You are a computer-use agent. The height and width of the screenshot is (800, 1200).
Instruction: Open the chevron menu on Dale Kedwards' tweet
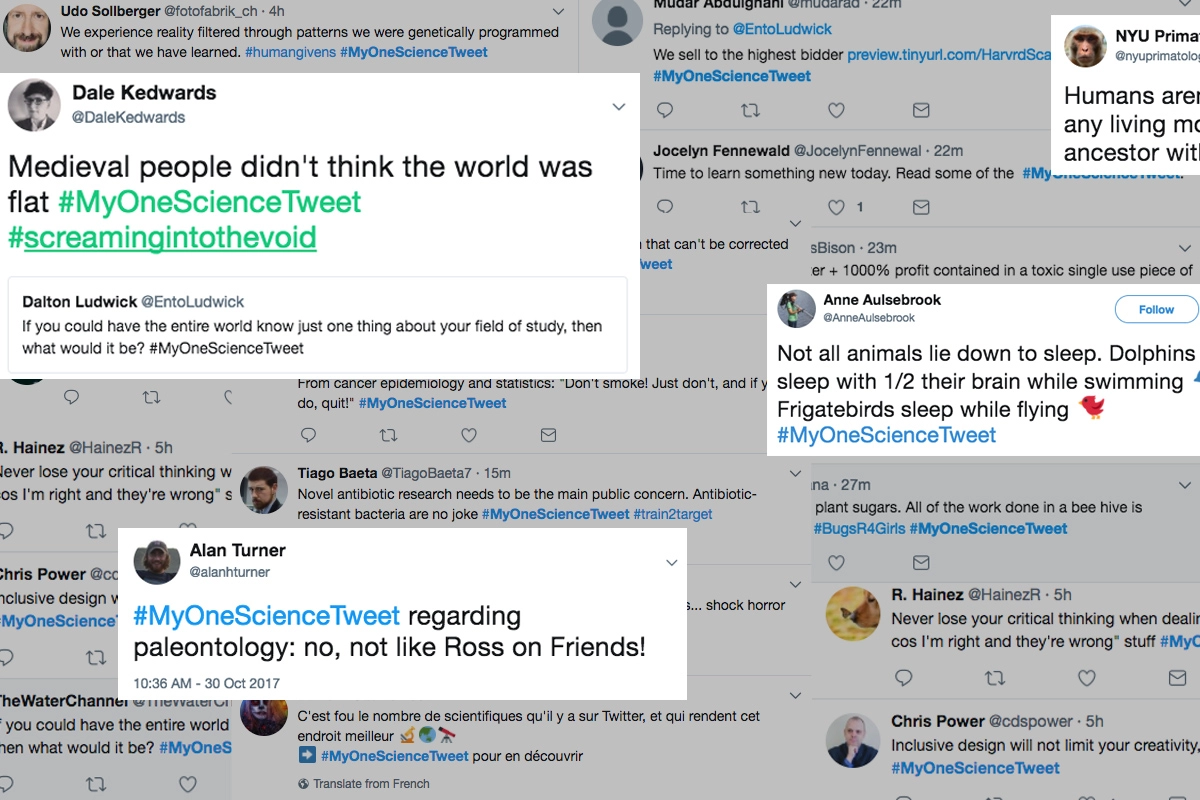click(619, 107)
